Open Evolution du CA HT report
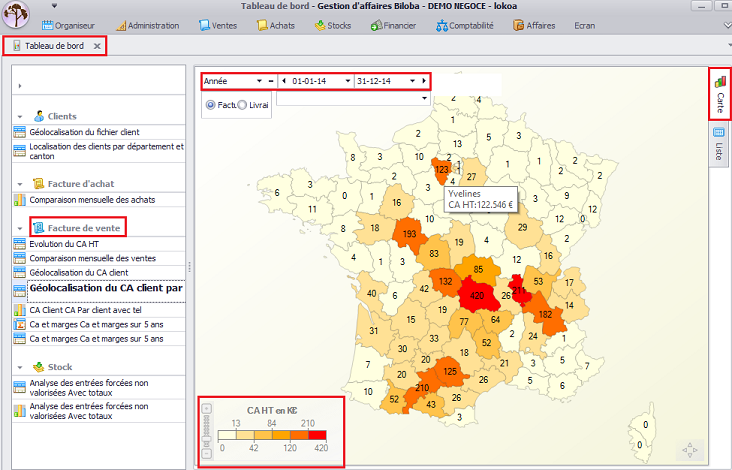Screen dimensions: 732x470 pyautogui.click(x=64, y=244)
